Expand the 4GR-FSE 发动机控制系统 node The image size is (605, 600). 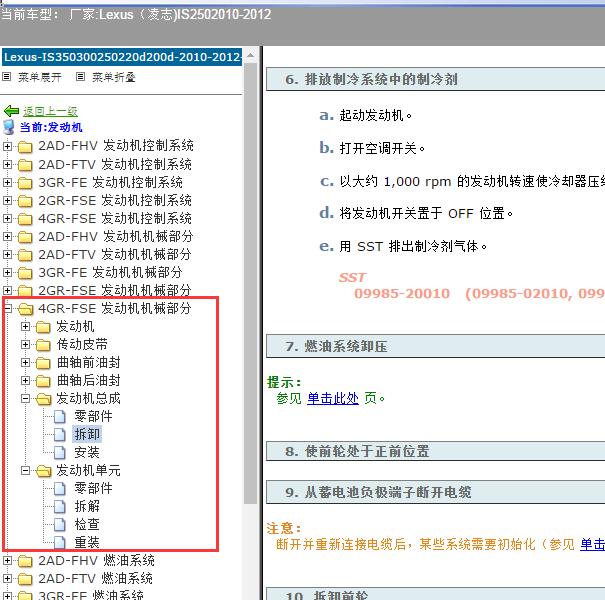(x=7, y=218)
